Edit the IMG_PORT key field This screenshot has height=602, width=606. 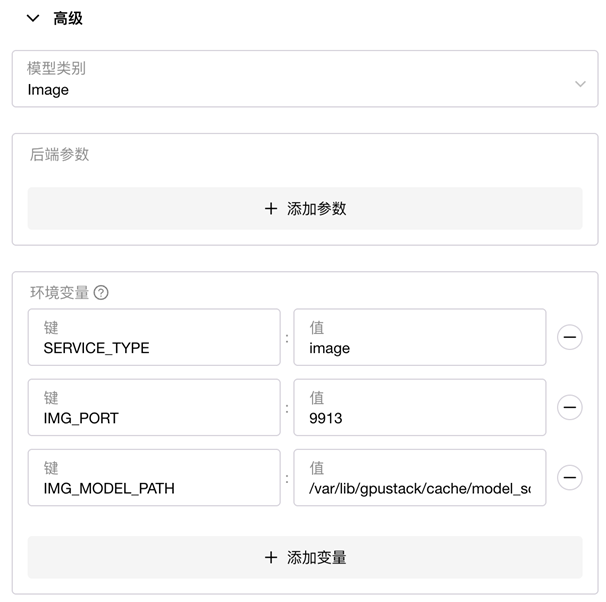154,407
